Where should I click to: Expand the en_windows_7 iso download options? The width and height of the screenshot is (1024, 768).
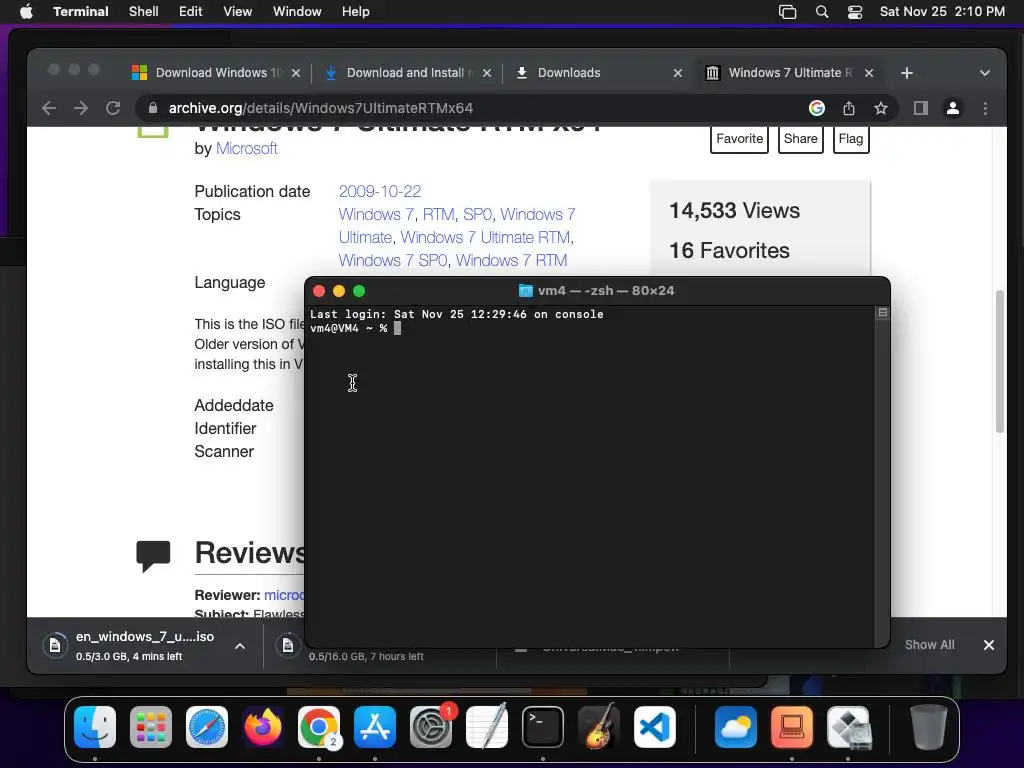[x=240, y=646]
